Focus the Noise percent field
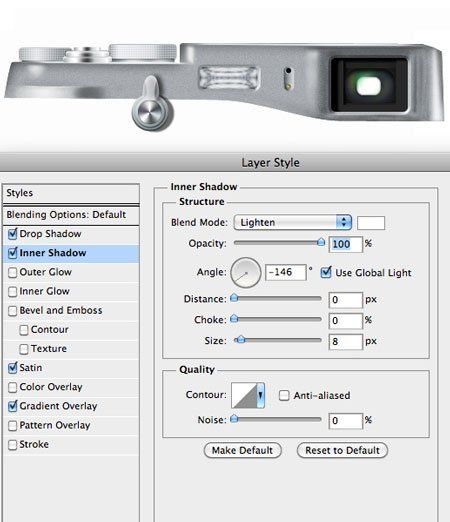 pos(345,421)
